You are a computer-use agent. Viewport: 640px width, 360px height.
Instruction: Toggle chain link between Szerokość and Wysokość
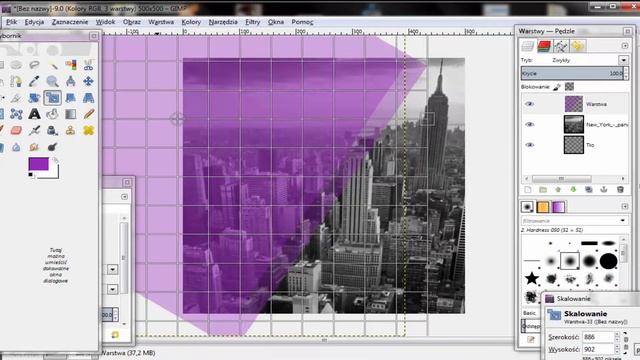[x=626, y=343]
